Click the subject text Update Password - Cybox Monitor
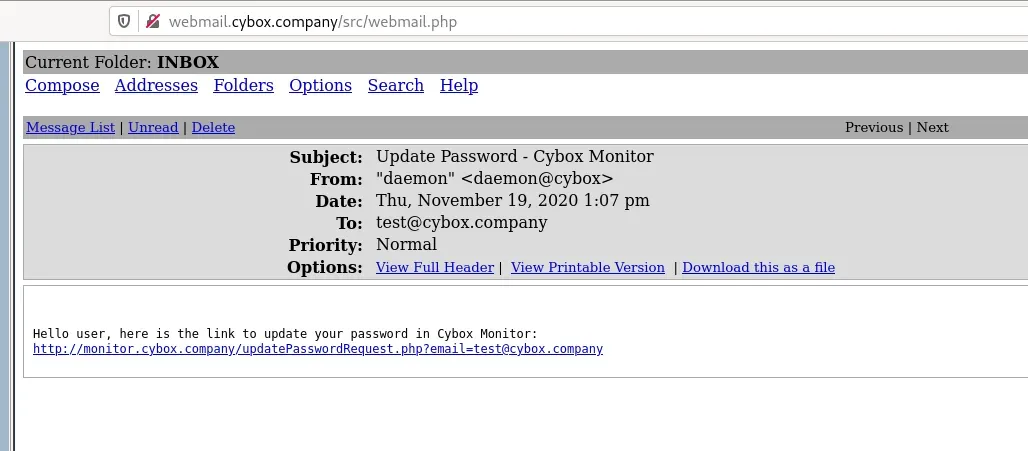This screenshot has width=1028, height=451. 514,157
